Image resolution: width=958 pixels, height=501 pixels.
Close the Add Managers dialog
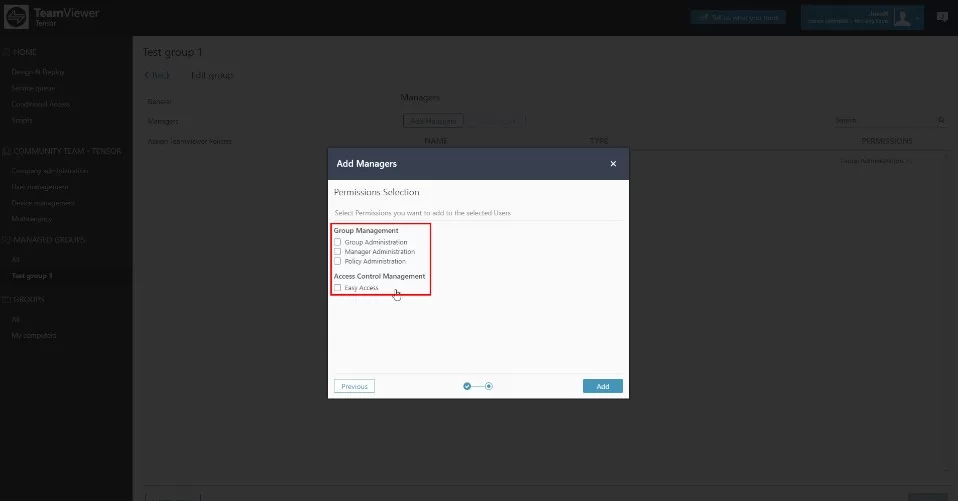(613, 164)
